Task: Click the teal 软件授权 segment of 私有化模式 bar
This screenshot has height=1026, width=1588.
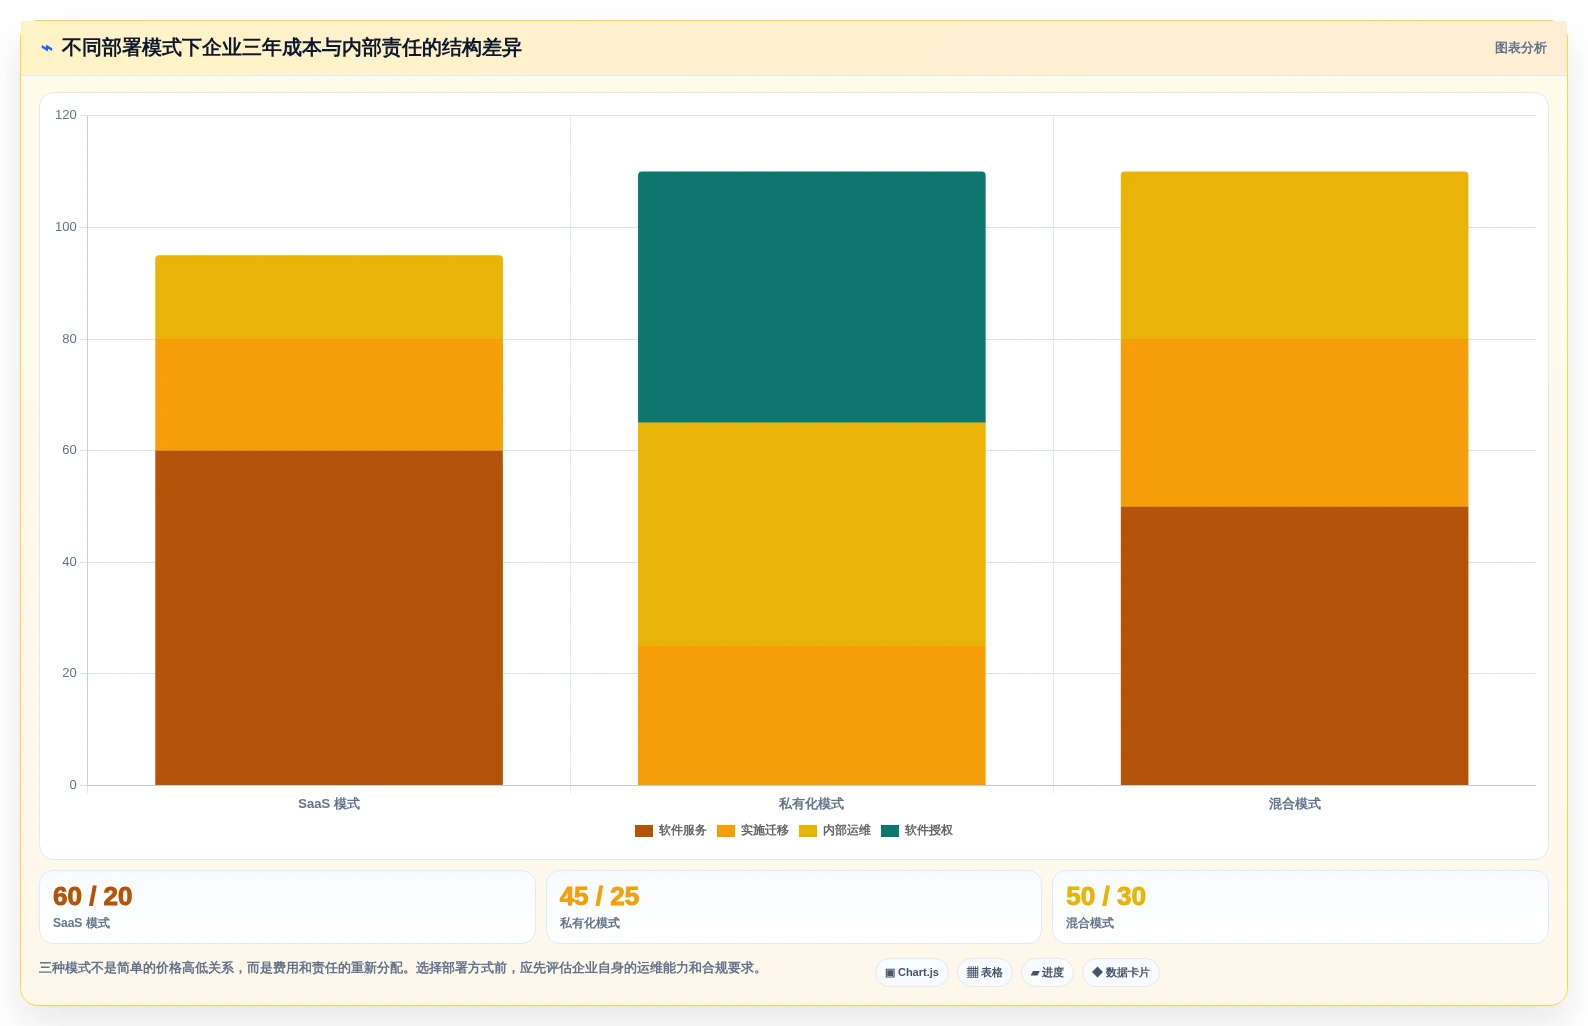Action: point(812,297)
